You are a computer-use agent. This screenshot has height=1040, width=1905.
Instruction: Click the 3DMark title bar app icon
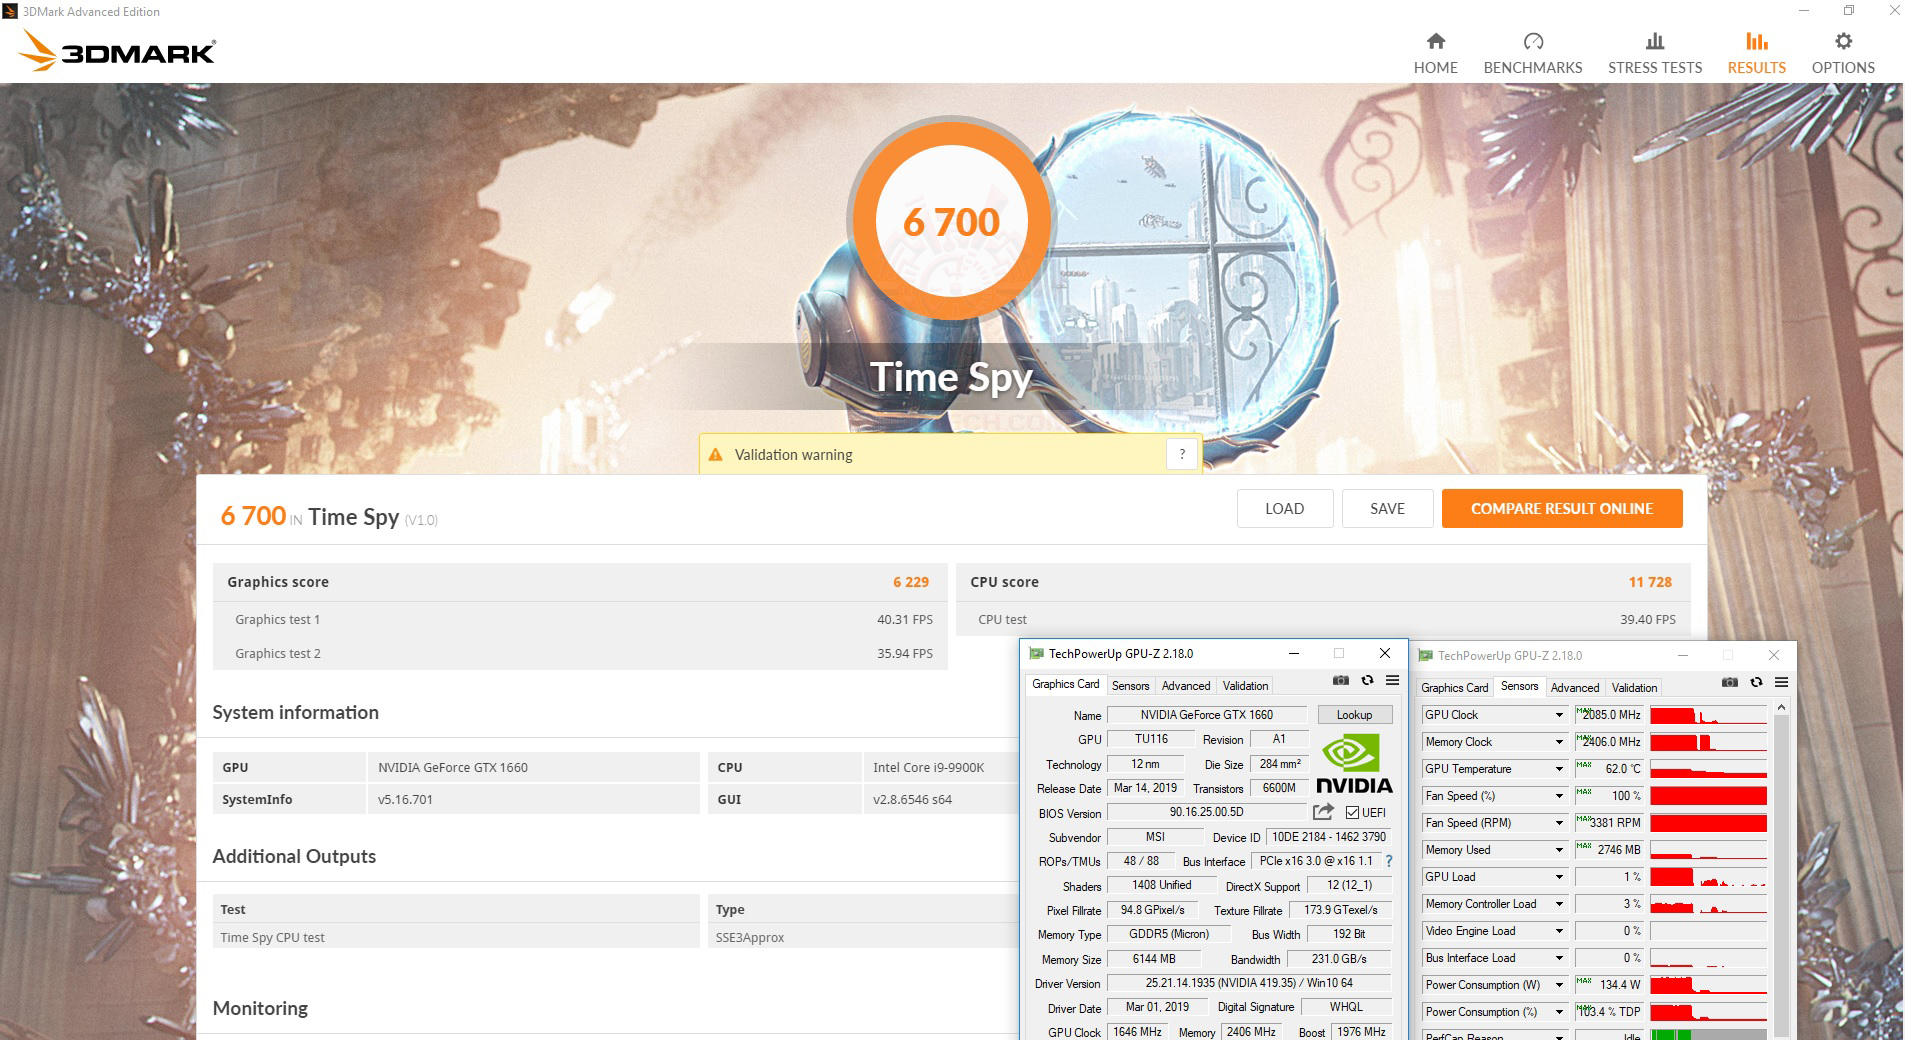(11, 12)
